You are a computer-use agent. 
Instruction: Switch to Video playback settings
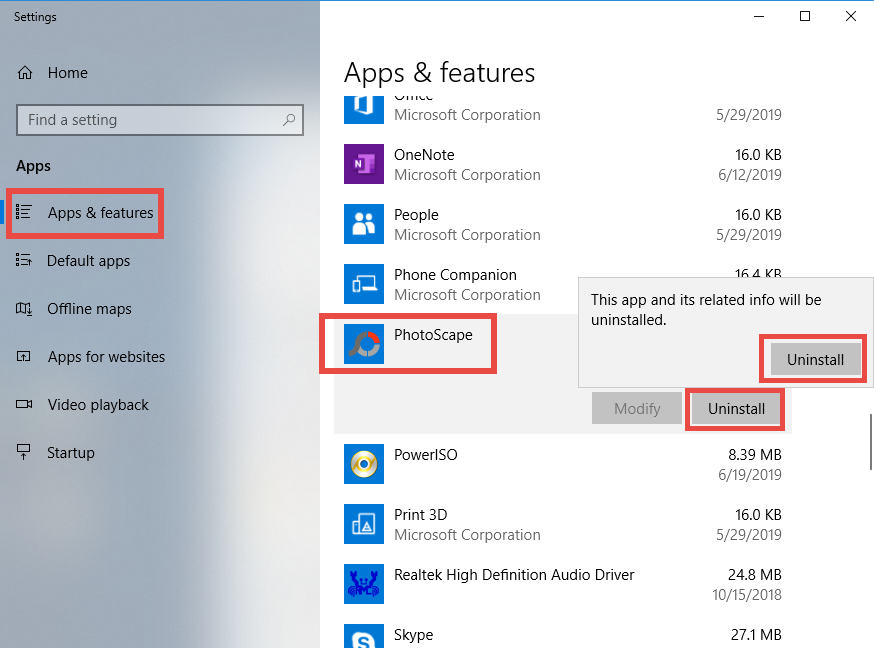(98, 405)
